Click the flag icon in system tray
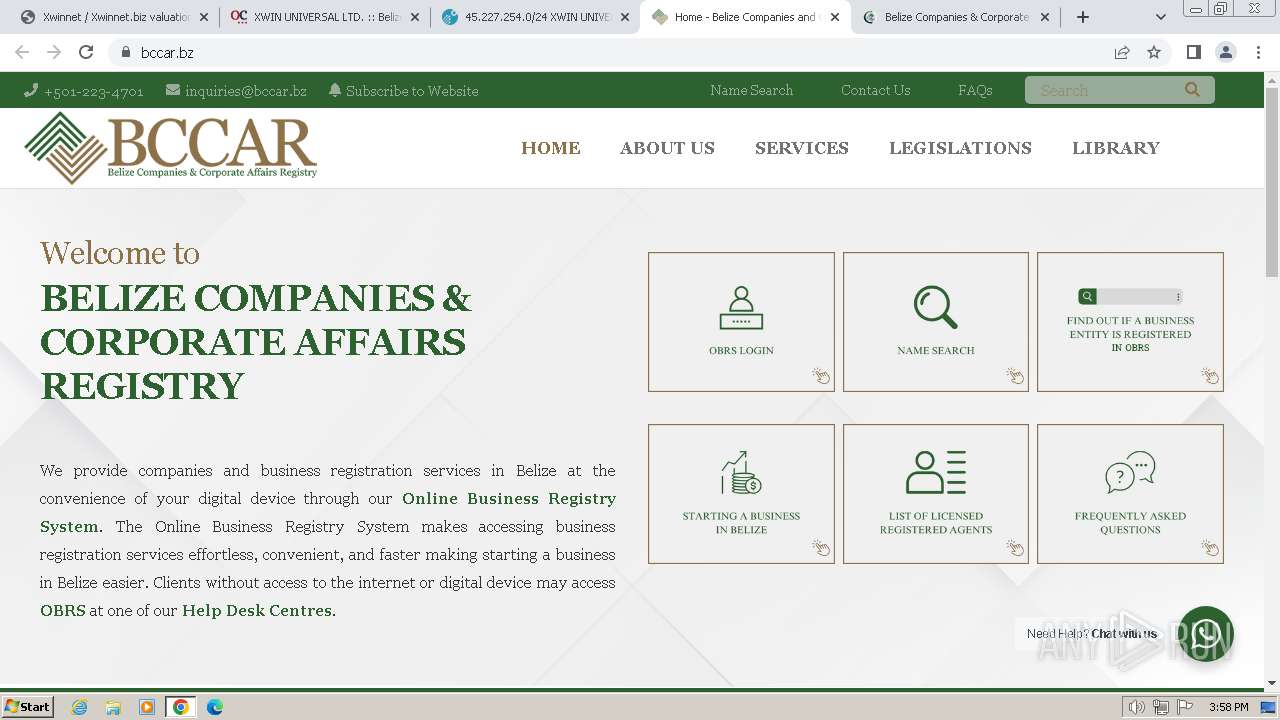Image resolution: width=1280 pixels, height=720 pixels. (x=1185, y=707)
